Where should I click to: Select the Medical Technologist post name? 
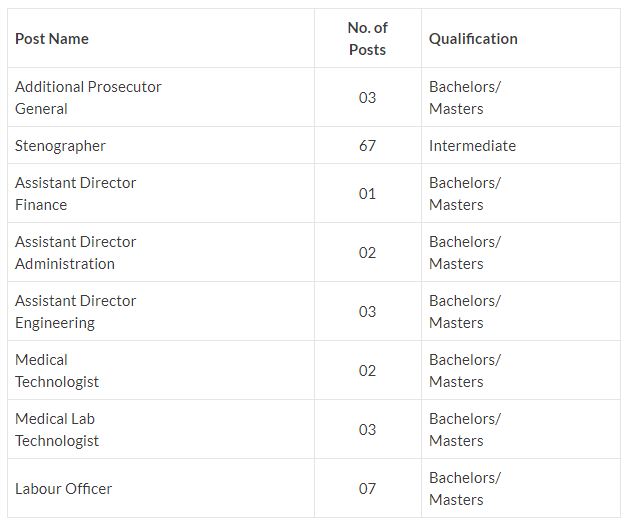[57, 371]
